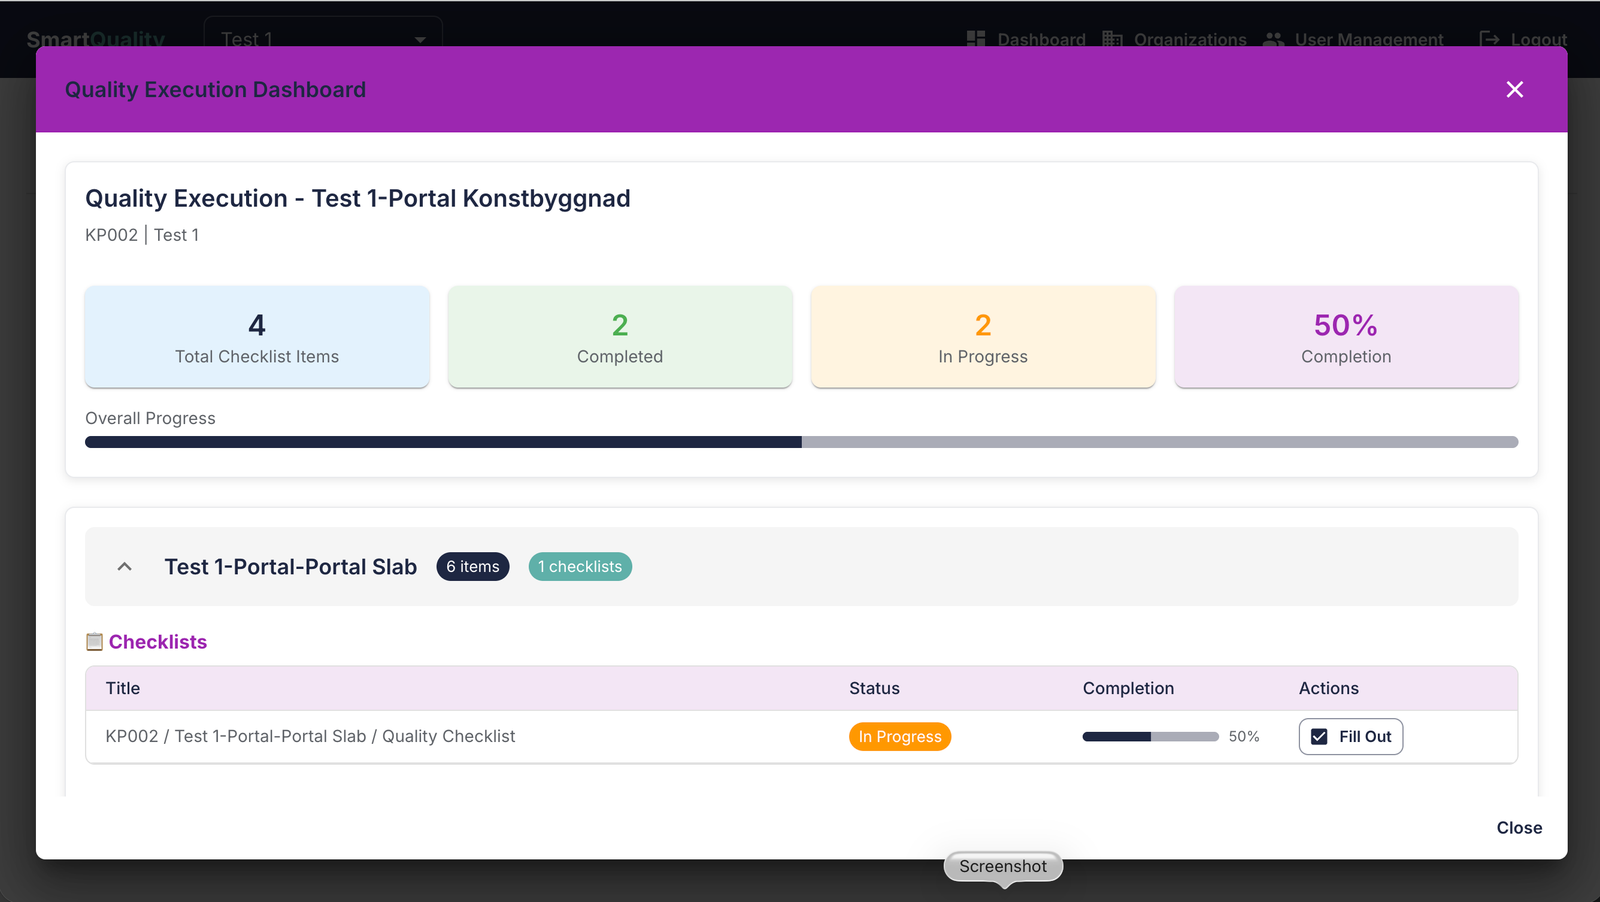Click the Test 1-Portal-Portal Slab section title
The image size is (1600, 902).
point(291,567)
